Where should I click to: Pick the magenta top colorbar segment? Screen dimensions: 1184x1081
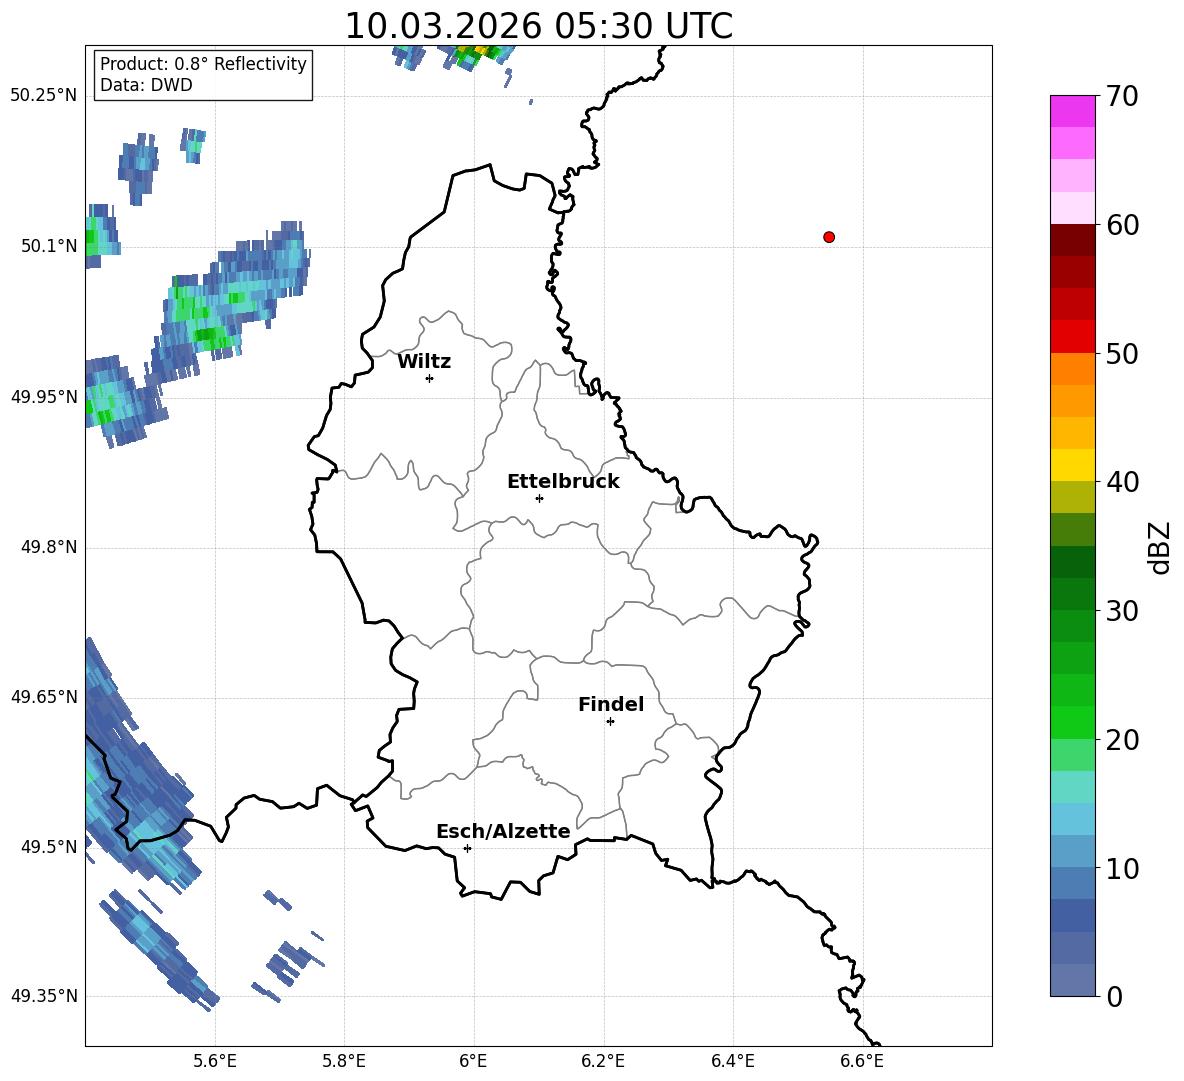coord(1072,112)
